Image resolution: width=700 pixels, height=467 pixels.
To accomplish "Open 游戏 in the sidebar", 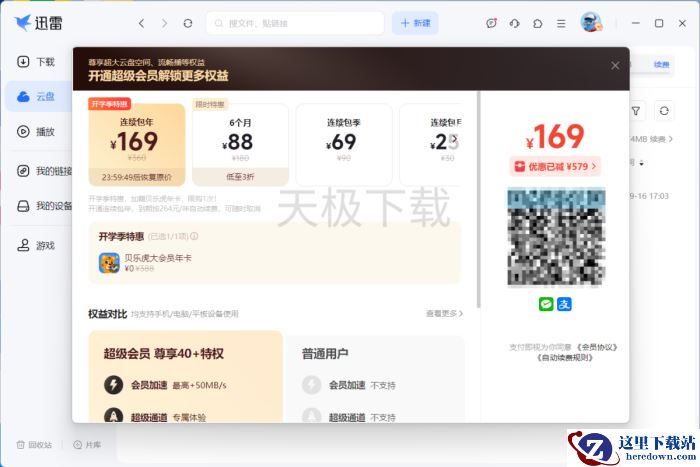I will (38, 246).
